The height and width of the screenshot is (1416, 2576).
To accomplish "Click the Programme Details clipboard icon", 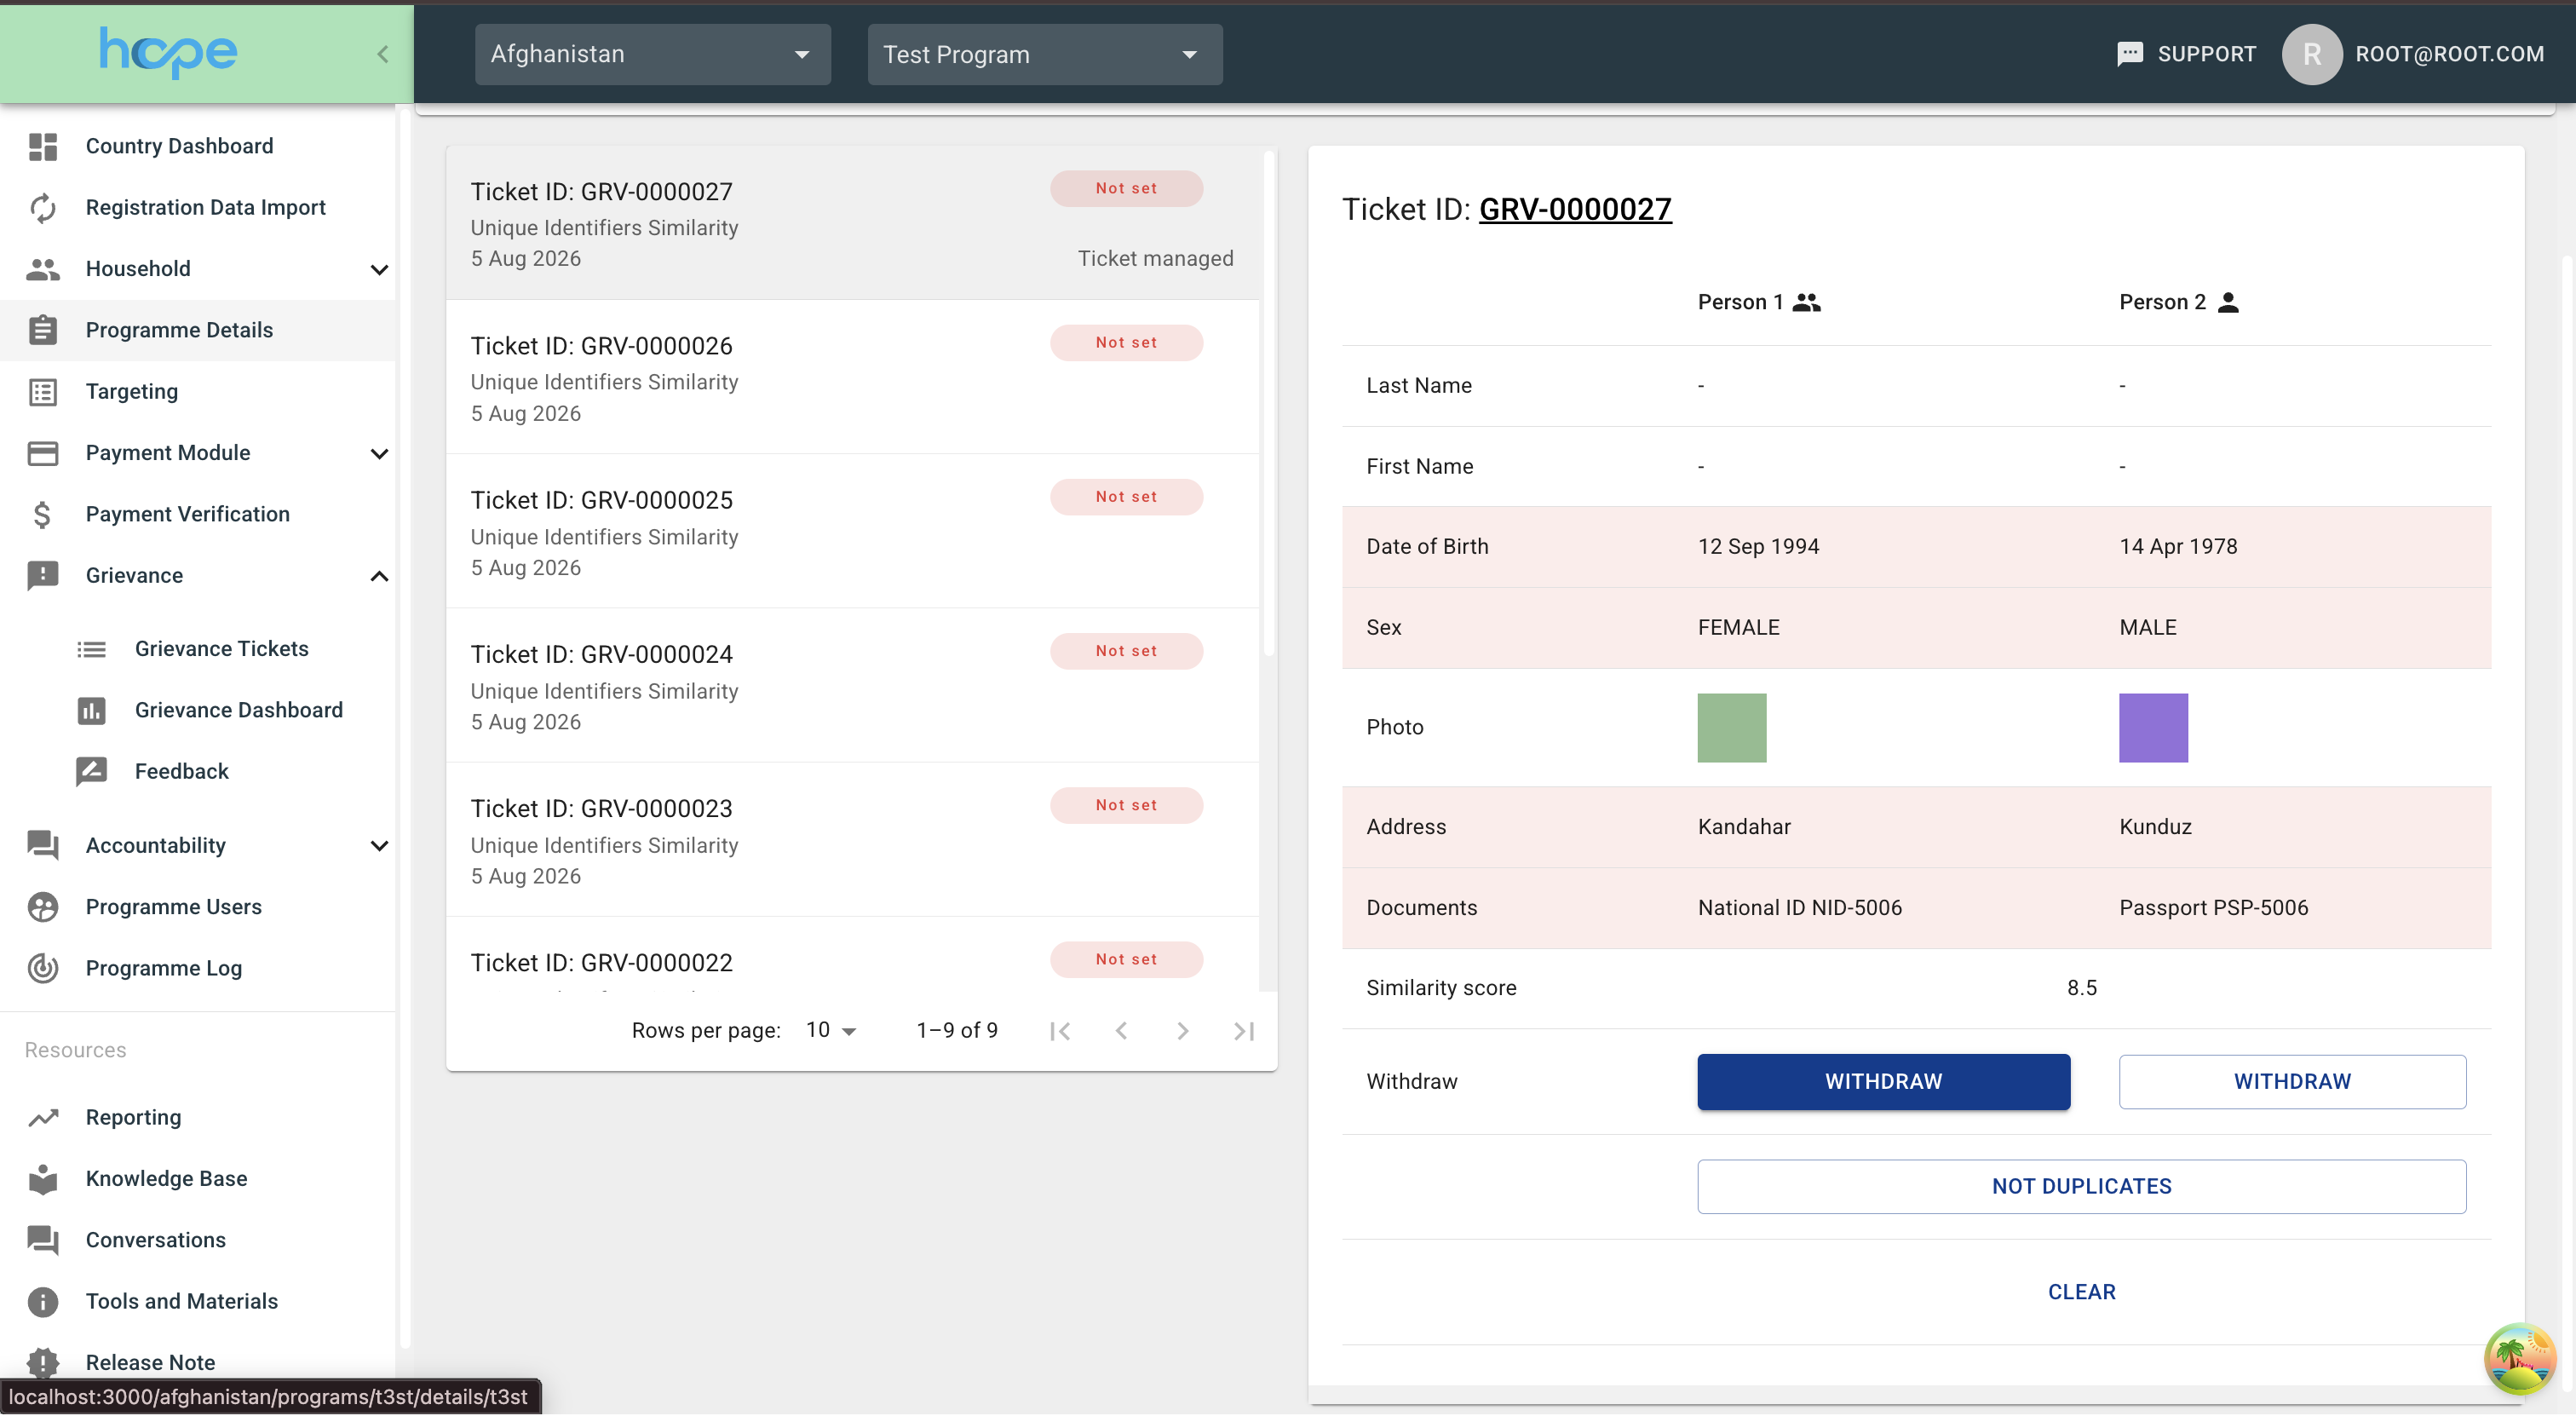I will click(43, 330).
